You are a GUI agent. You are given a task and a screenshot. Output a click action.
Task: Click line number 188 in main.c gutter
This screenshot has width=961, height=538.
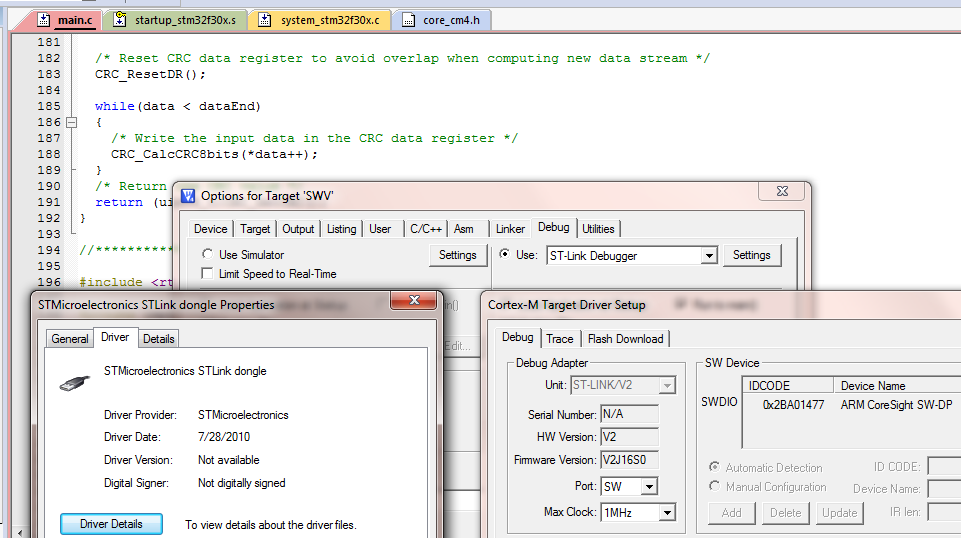(49, 154)
